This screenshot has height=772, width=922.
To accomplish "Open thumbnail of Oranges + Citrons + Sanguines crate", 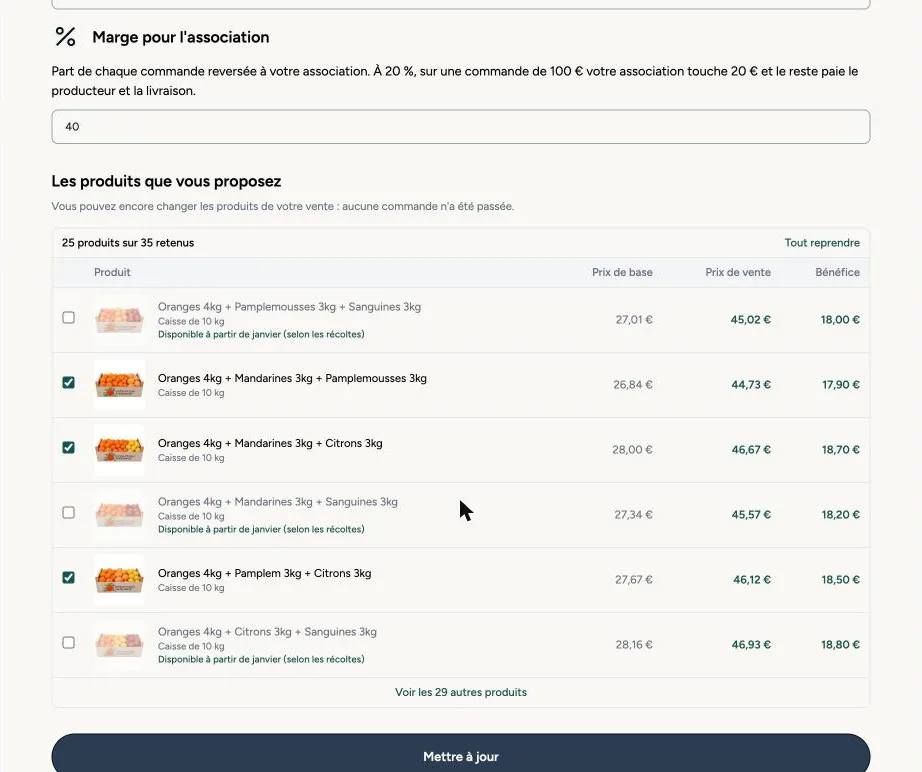I will point(119,644).
